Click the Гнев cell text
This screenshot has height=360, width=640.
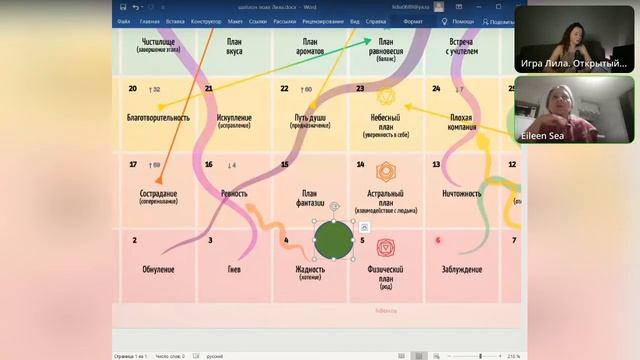(234, 269)
